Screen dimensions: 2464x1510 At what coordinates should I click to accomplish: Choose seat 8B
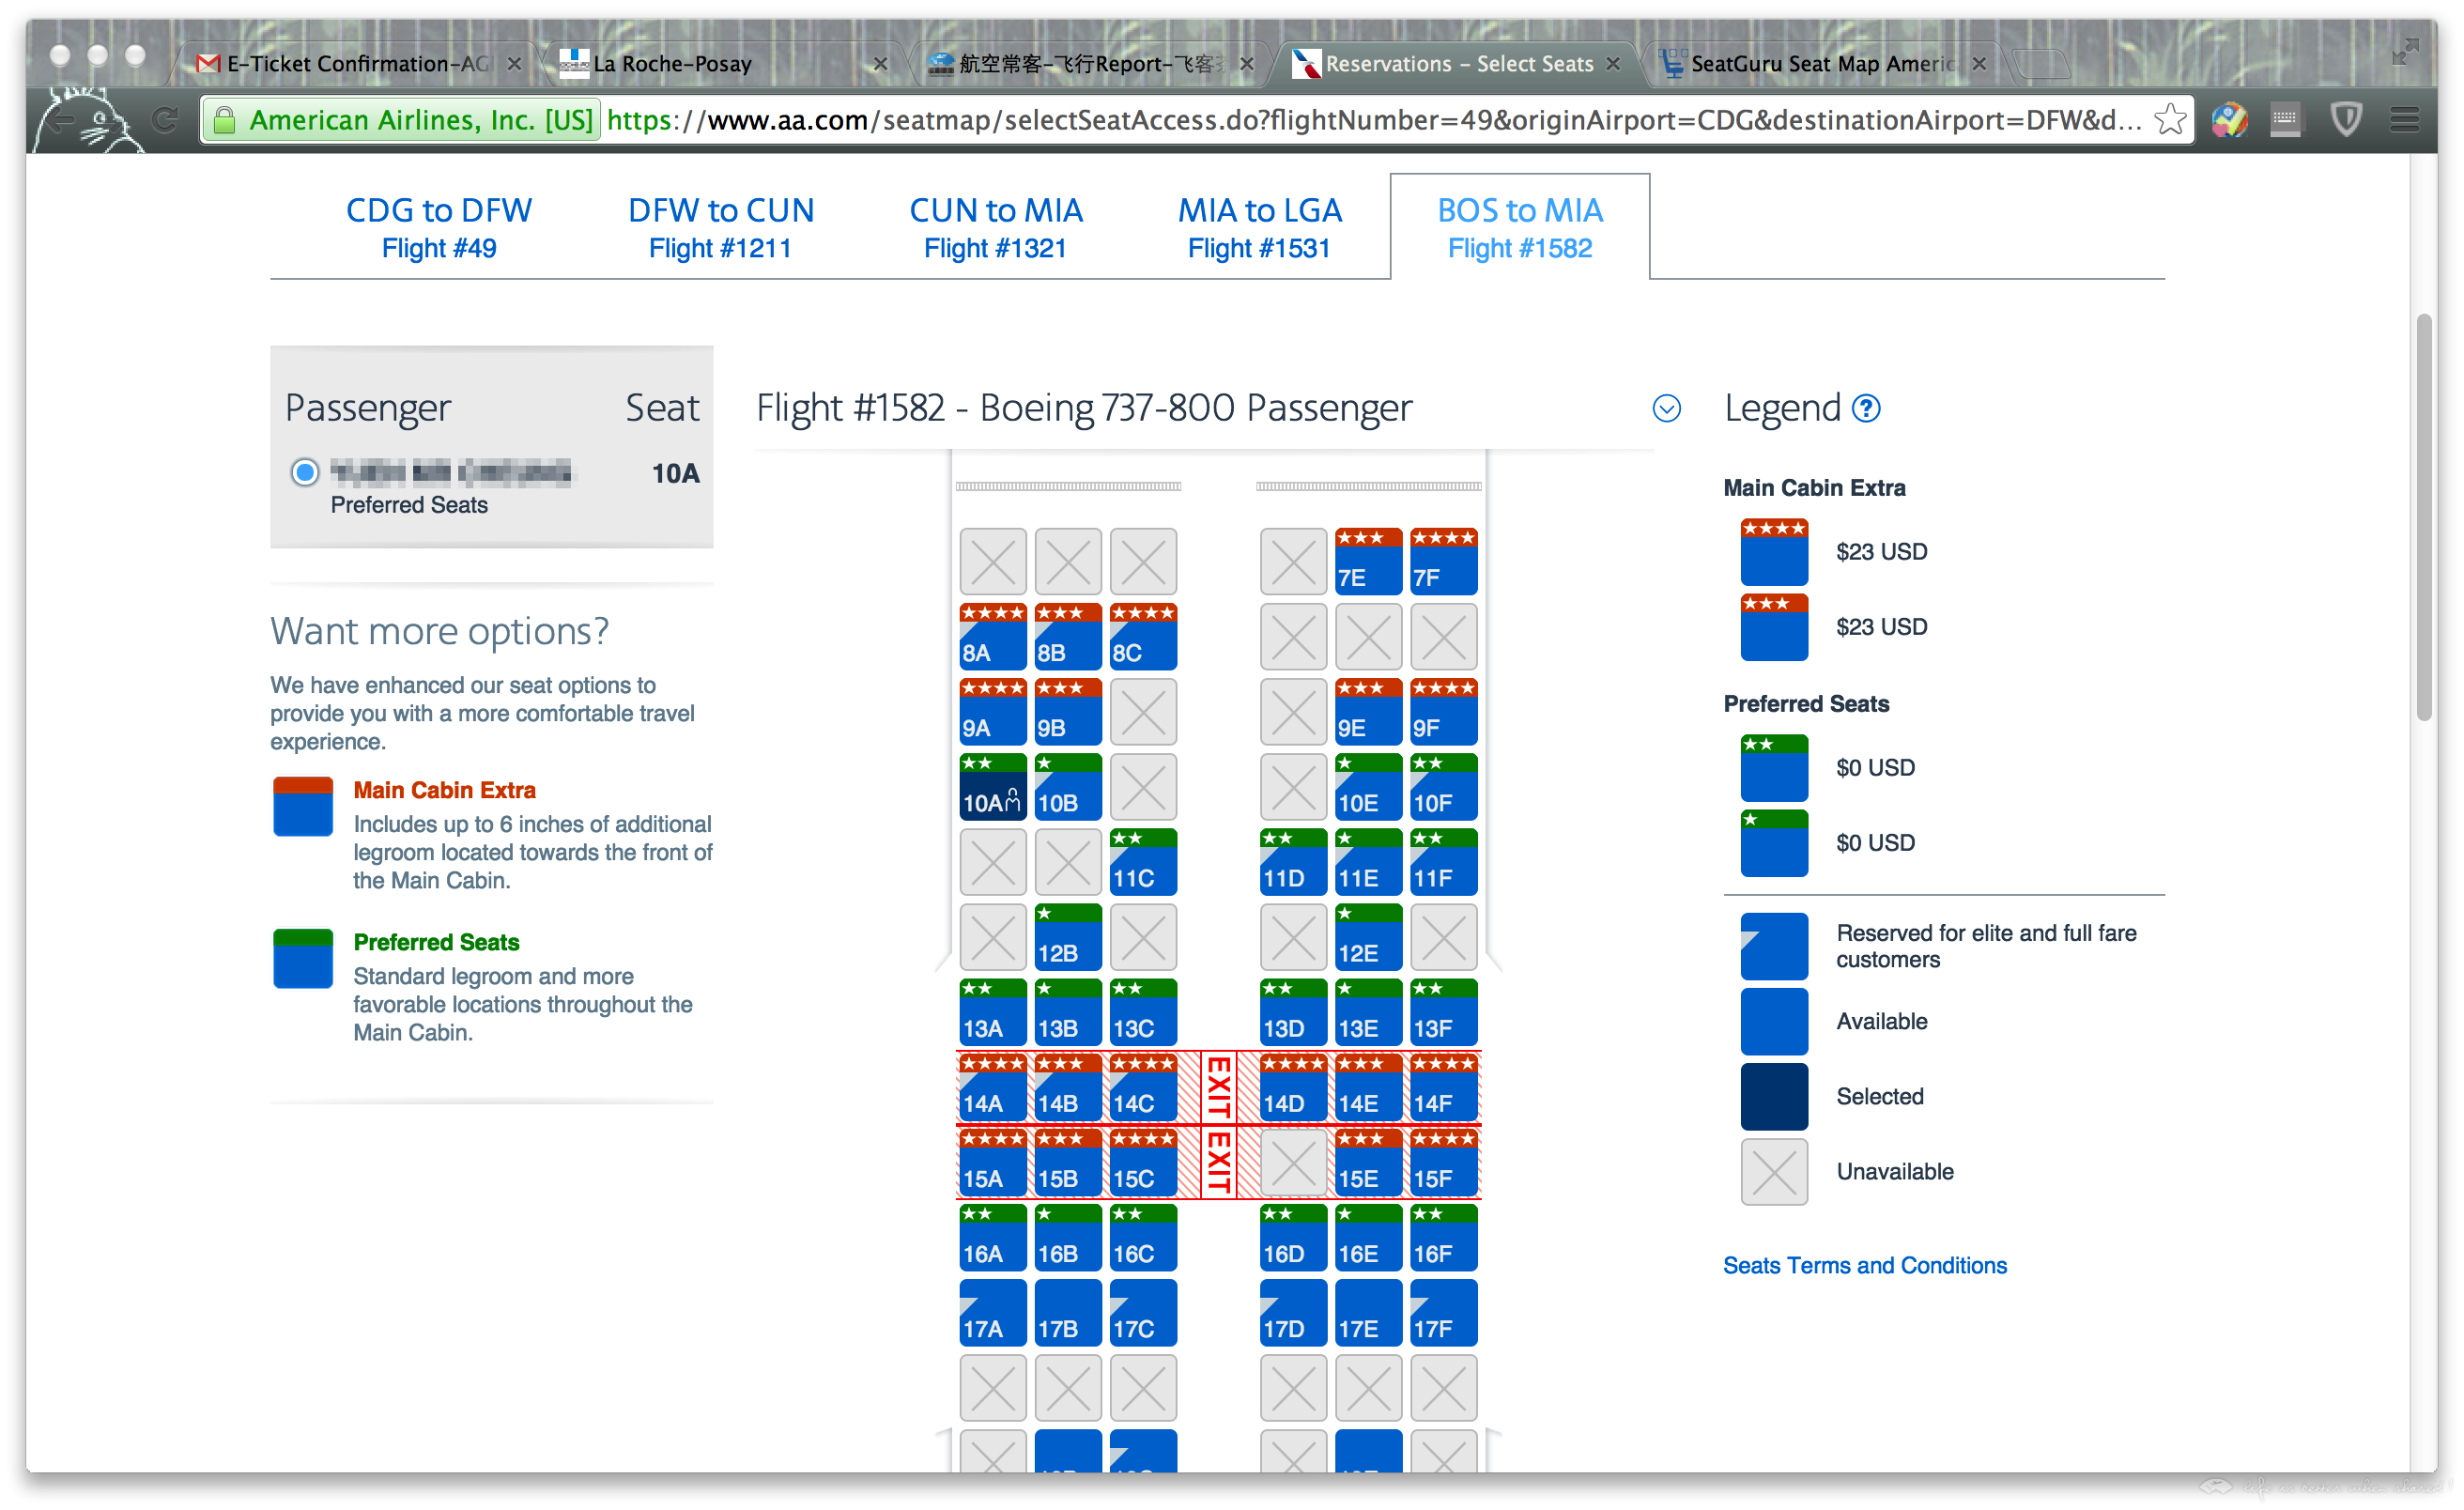[x=1067, y=637]
